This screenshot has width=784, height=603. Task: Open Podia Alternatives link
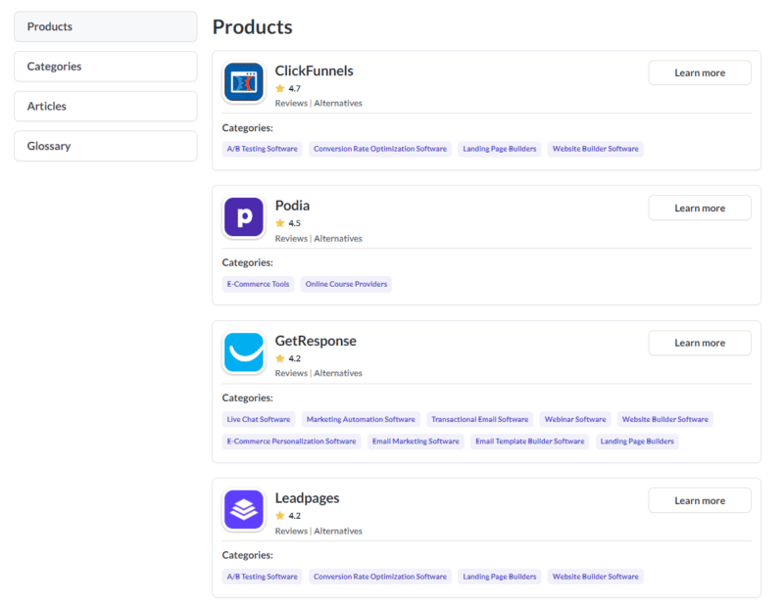(x=338, y=238)
